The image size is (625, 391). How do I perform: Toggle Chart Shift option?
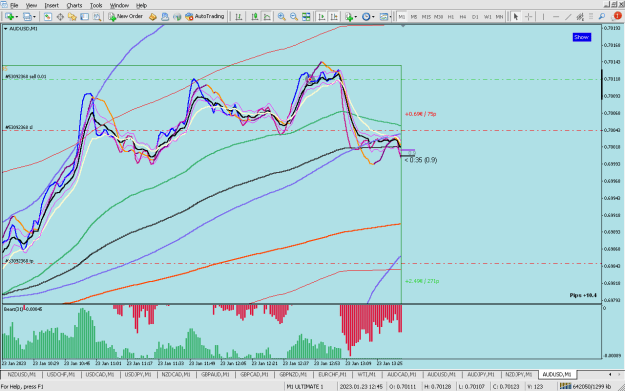[334, 17]
